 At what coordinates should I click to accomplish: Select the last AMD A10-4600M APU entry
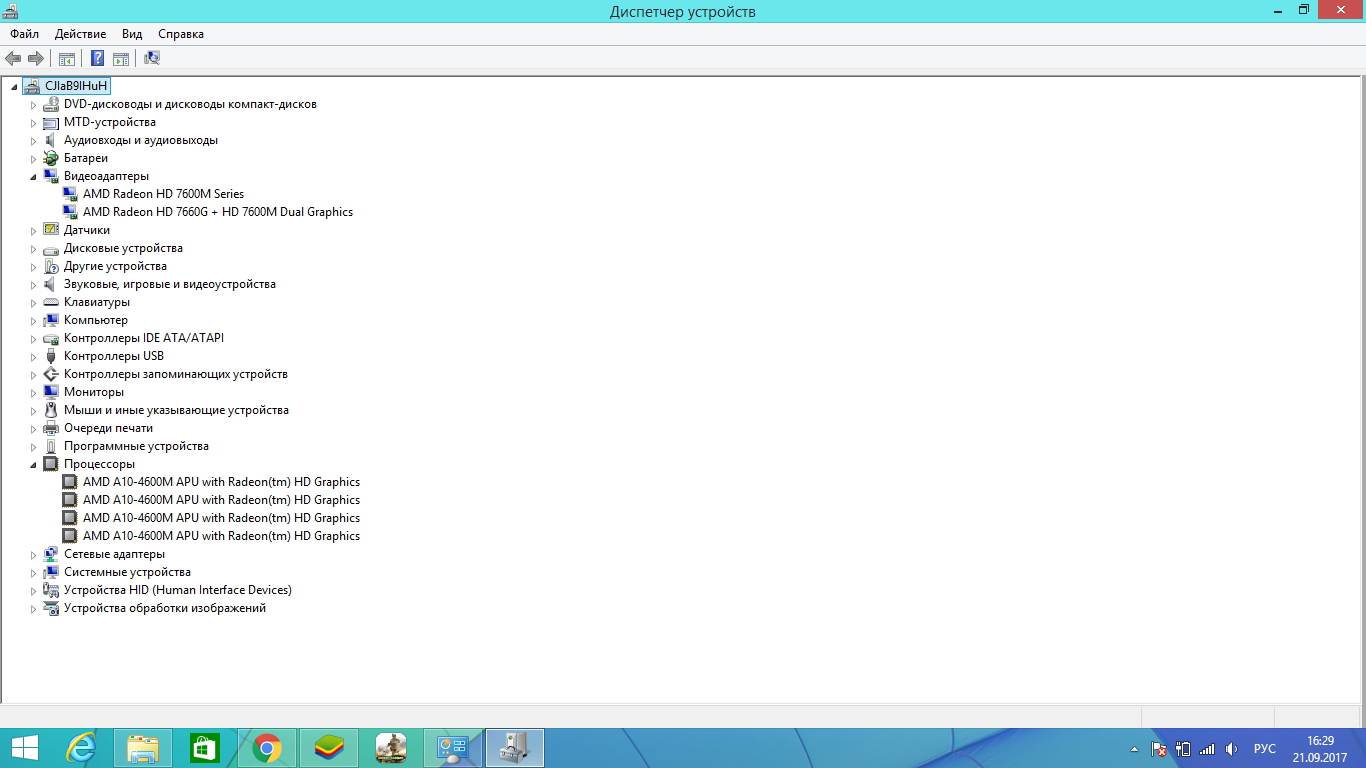(221, 536)
